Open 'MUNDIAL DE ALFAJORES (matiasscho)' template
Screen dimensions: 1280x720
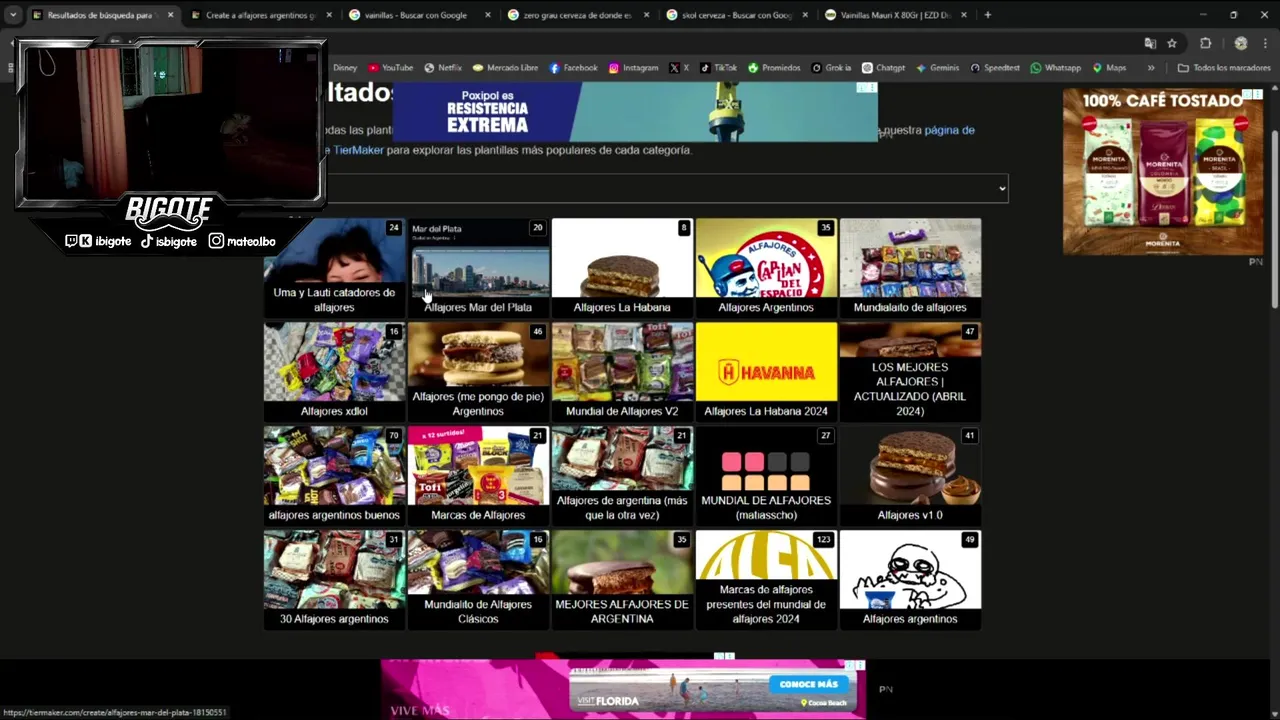point(766,475)
